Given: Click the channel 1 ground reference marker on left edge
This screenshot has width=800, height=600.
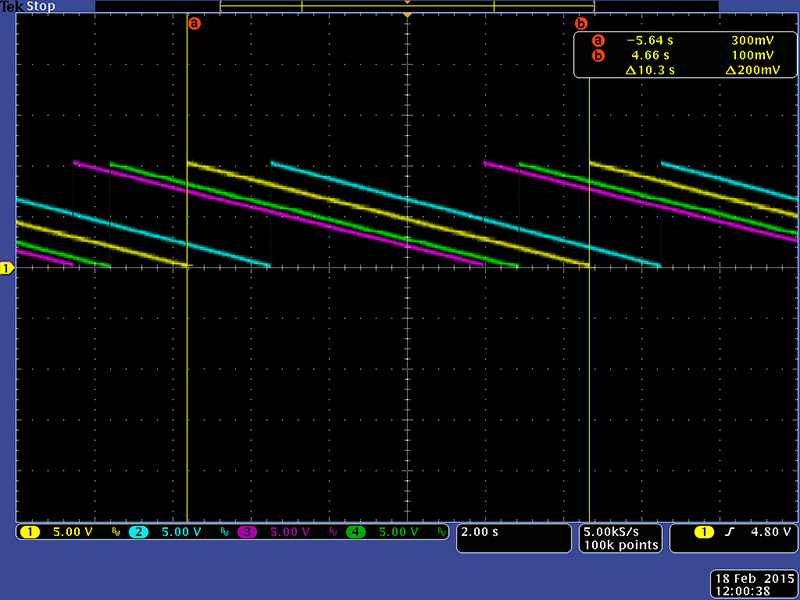Looking at the screenshot, I should pyautogui.click(x=6, y=268).
